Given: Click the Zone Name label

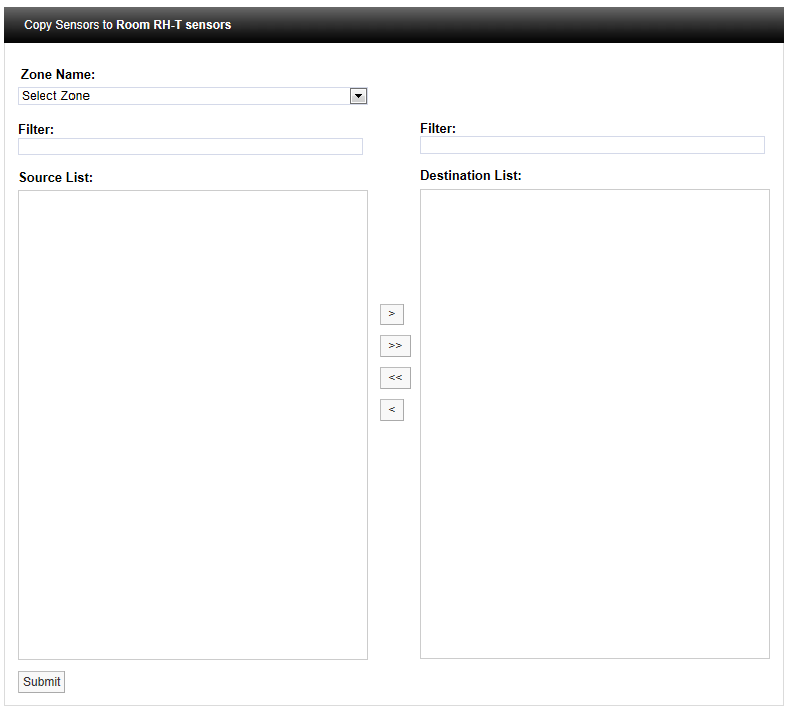Looking at the screenshot, I should point(58,75).
